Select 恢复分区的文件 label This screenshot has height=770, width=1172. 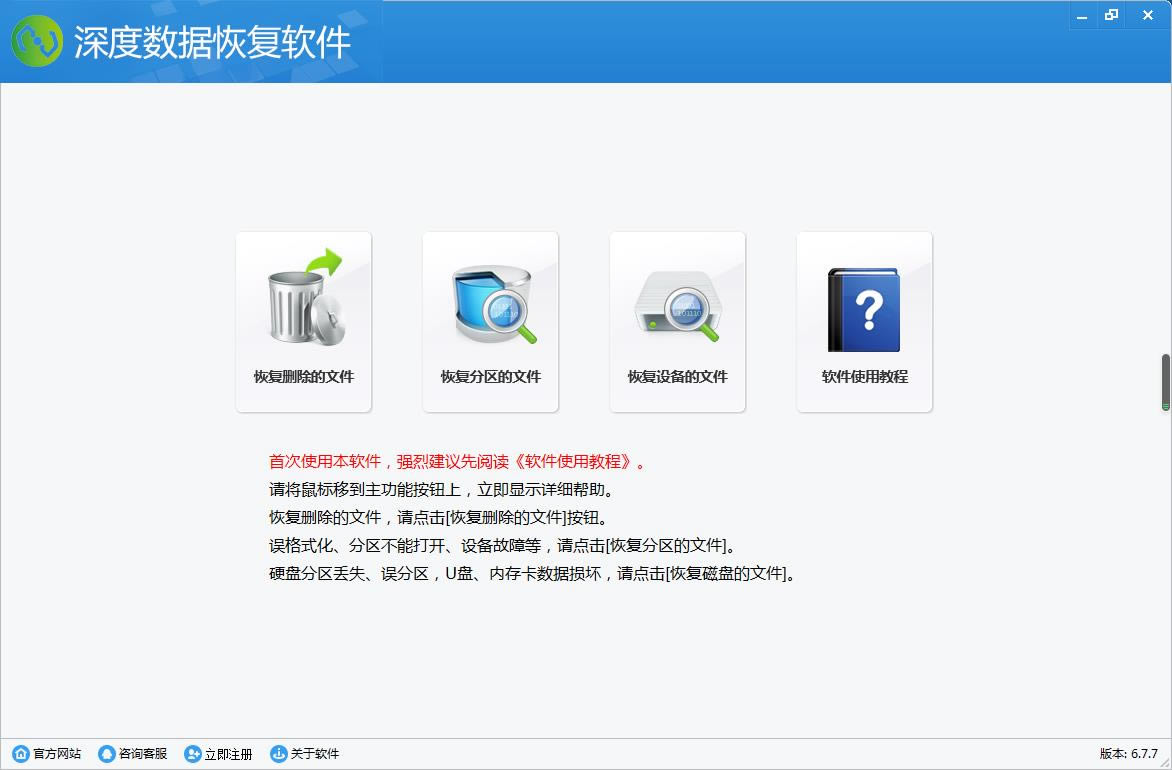pyautogui.click(x=490, y=377)
